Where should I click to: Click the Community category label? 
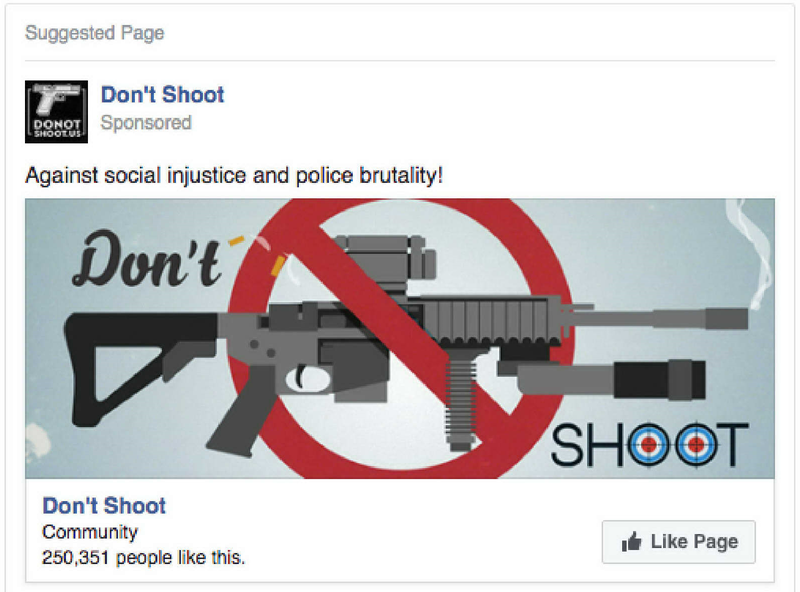point(90,532)
